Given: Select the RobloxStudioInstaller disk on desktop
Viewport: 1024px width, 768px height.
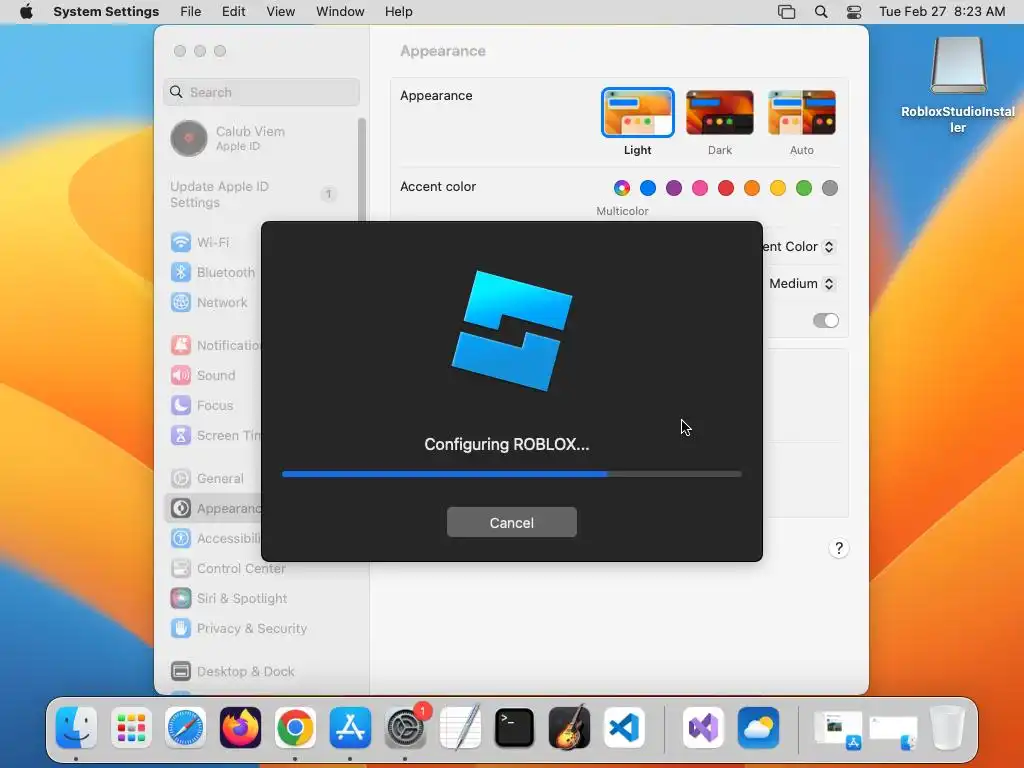Looking at the screenshot, I should 957,85.
